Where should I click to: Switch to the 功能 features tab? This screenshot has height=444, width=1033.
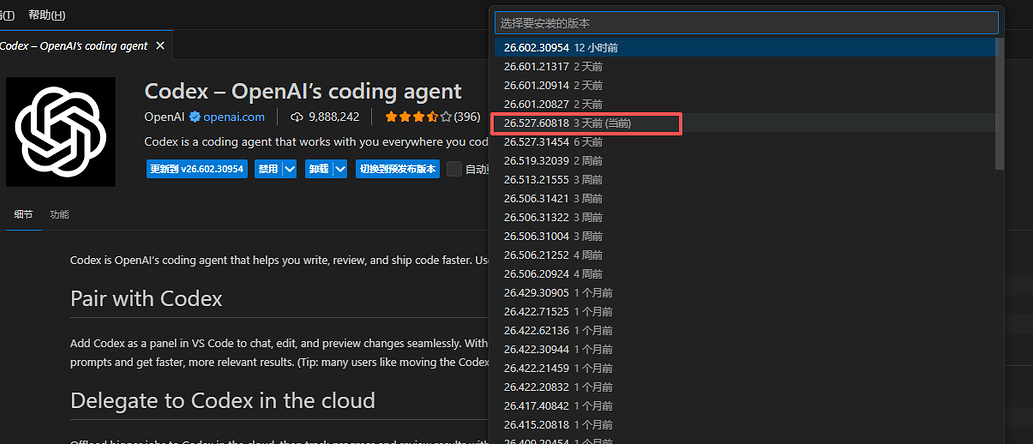pos(59,215)
